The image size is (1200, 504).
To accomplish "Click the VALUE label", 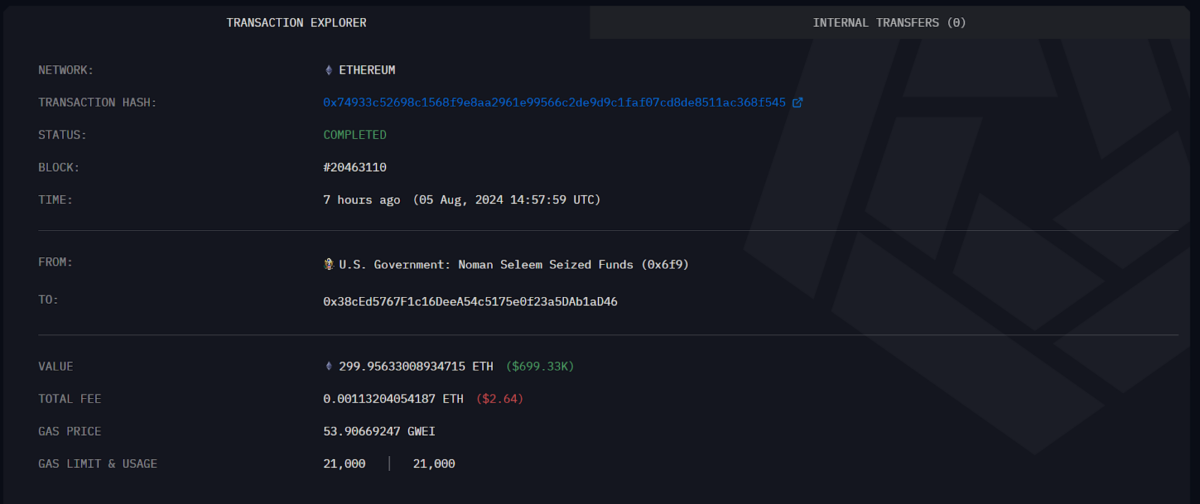I will [56, 367].
